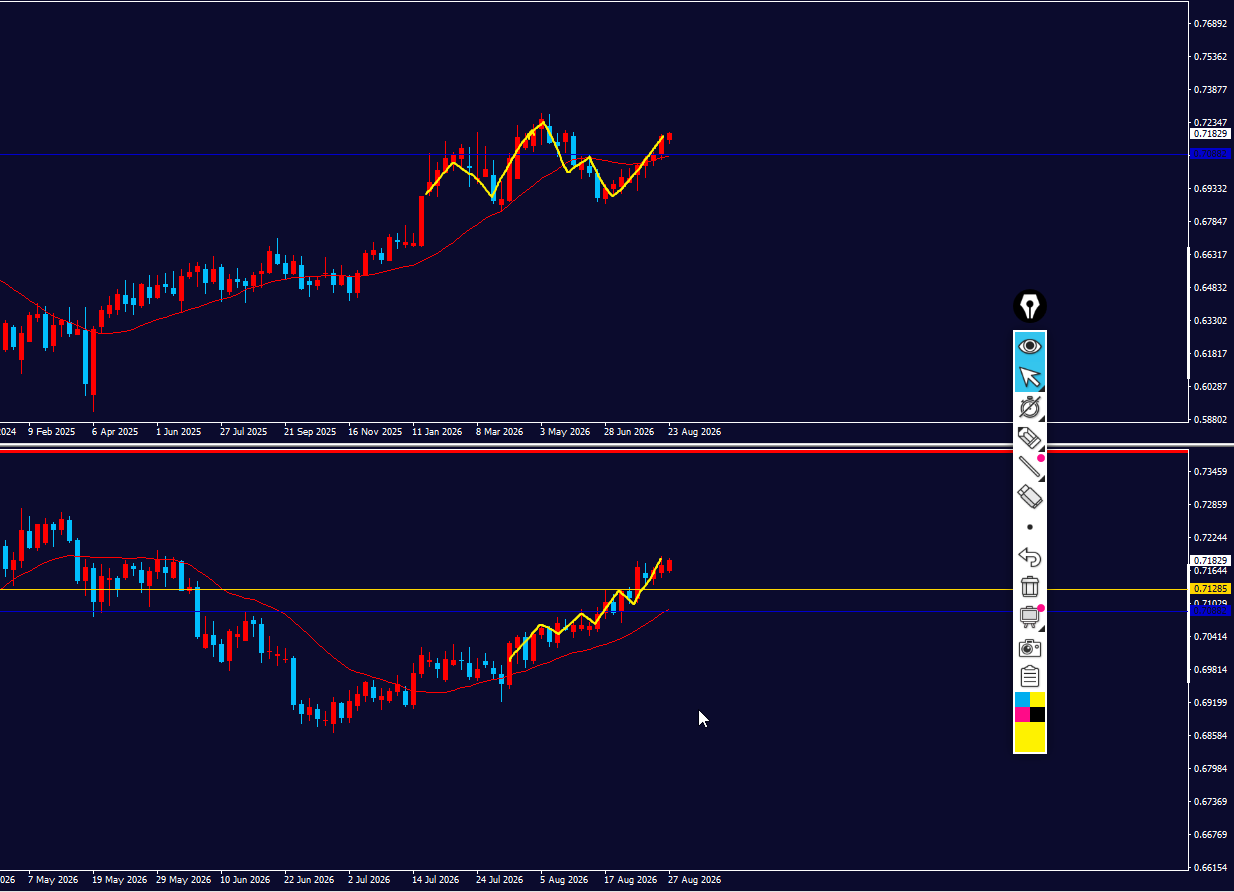Click the 0.60287 price axis label
Image resolution: width=1234 pixels, height=892 pixels.
[1212, 386]
